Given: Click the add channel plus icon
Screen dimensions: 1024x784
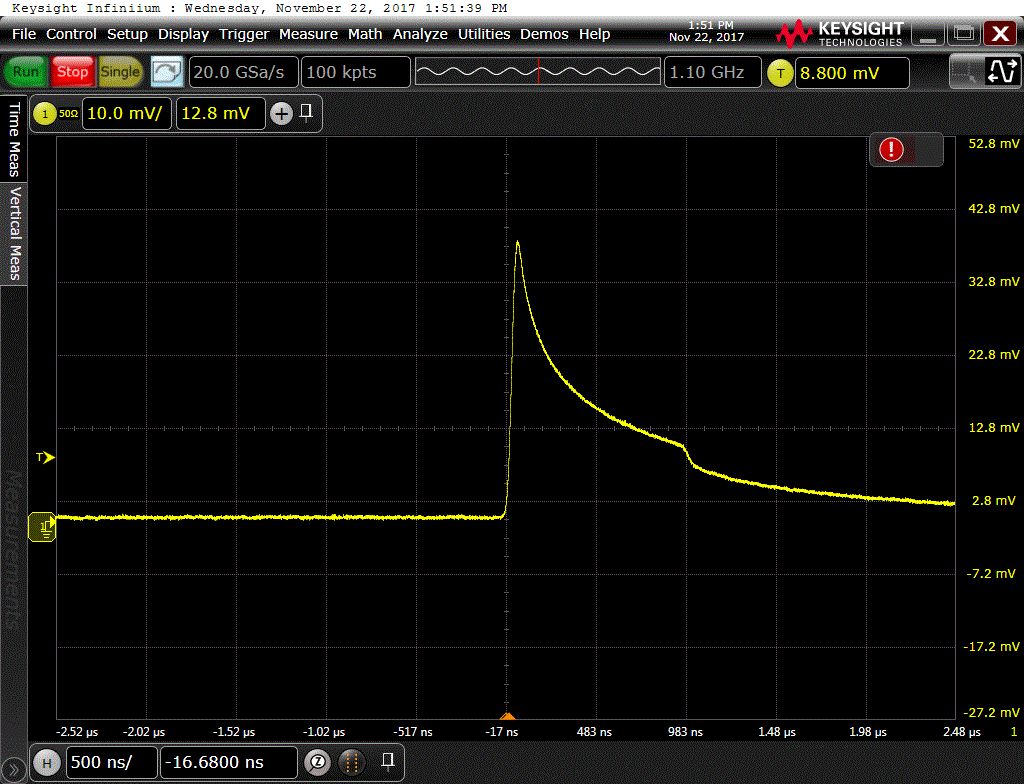Looking at the screenshot, I should (x=281, y=114).
